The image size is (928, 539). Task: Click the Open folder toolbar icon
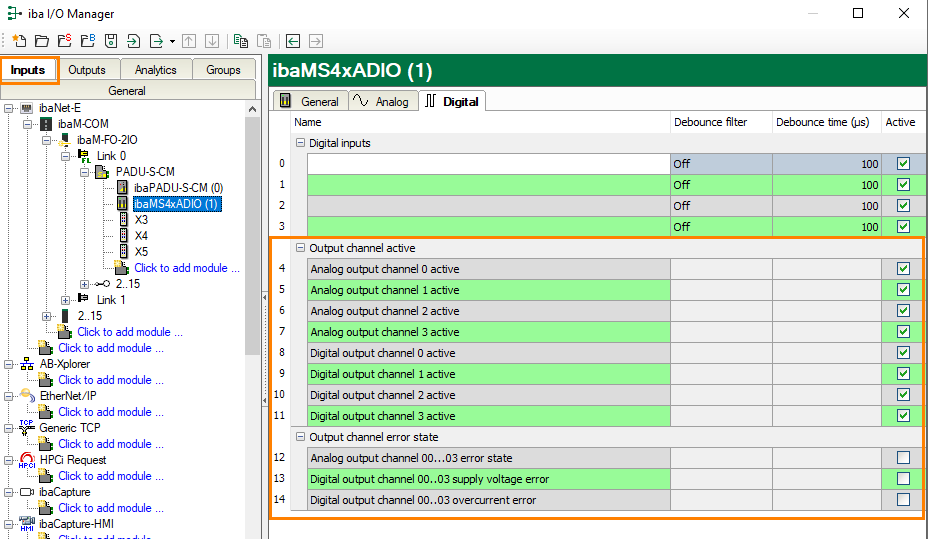(x=41, y=41)
